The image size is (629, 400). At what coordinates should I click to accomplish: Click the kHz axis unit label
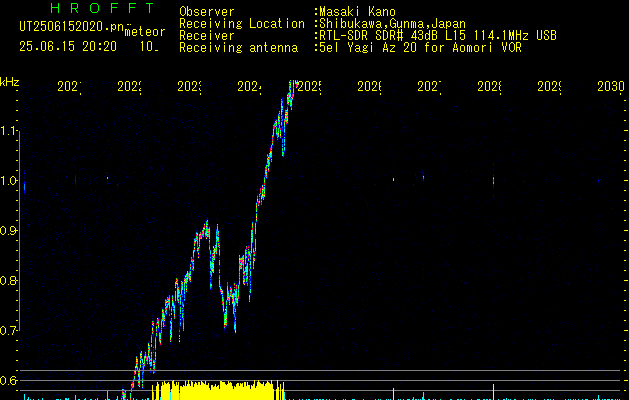point(10,83)
